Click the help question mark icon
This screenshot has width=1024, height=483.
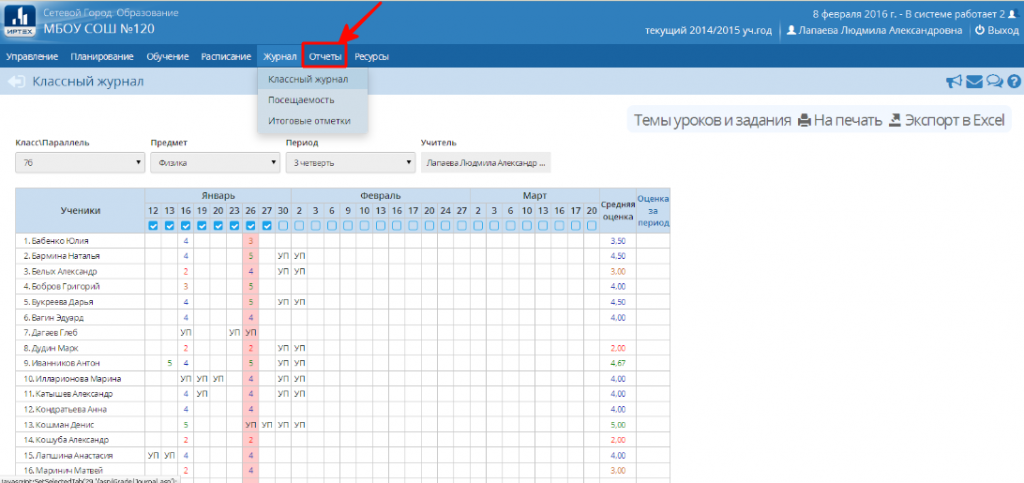click(x=1013, y=82)
